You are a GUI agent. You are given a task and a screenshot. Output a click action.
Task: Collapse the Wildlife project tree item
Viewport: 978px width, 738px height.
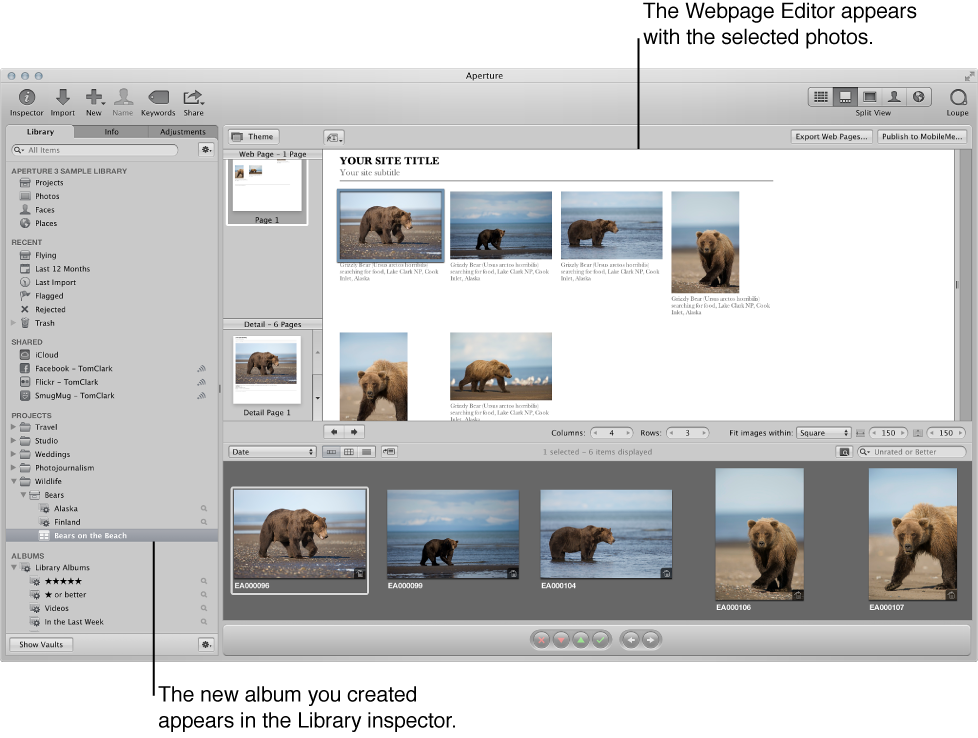[12, 481]
